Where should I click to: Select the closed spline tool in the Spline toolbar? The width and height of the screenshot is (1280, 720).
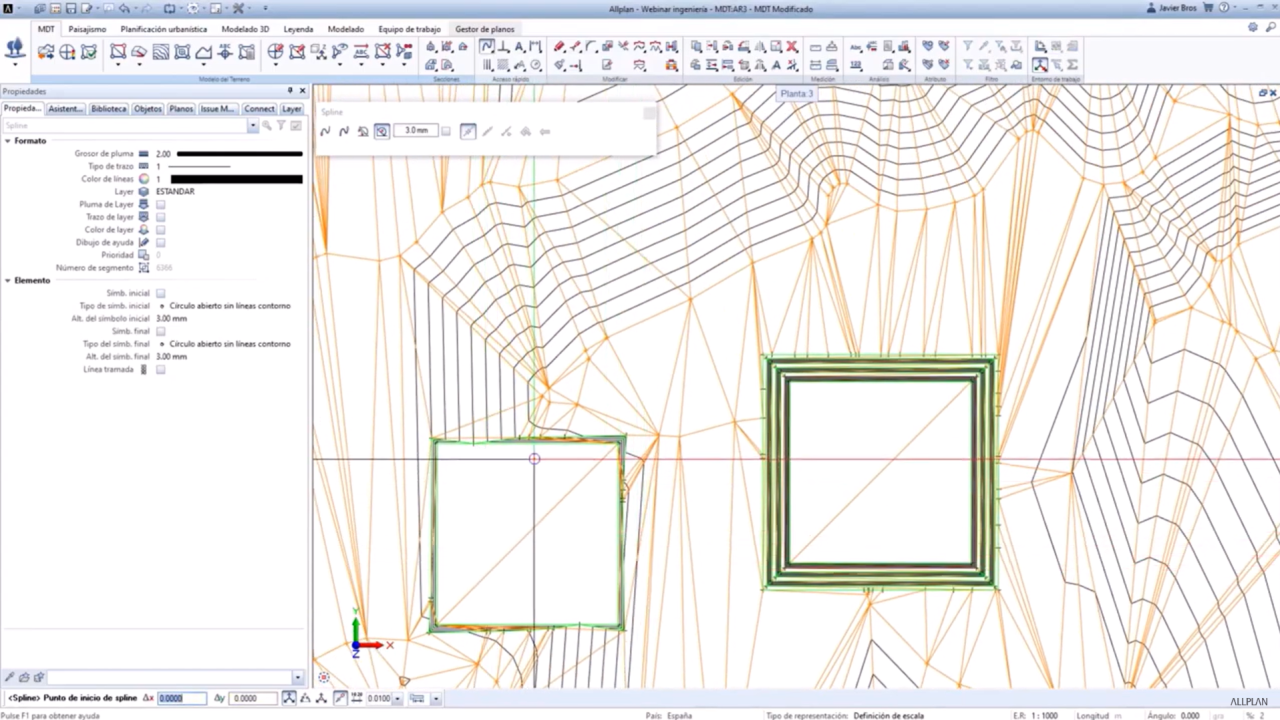point(344,131)
